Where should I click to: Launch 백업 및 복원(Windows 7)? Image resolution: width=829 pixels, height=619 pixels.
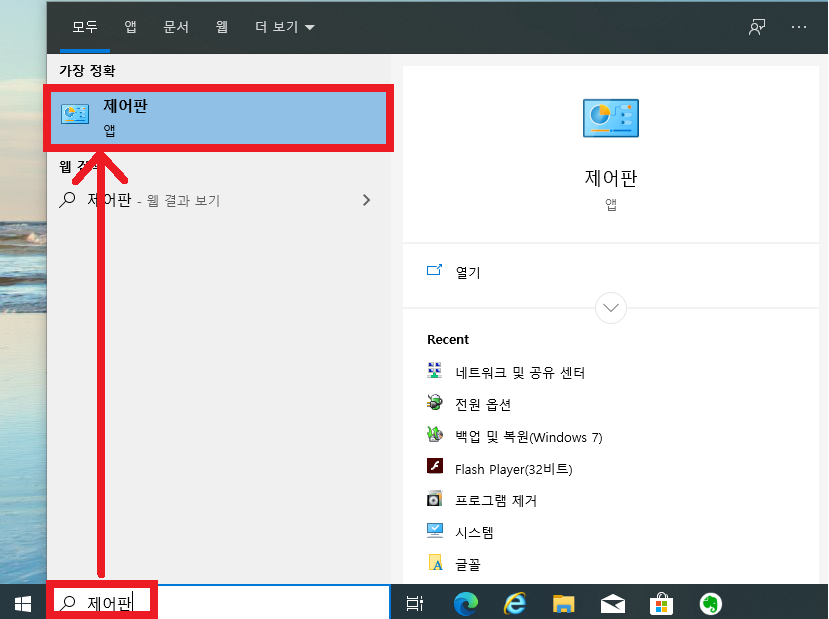point(530,436)
